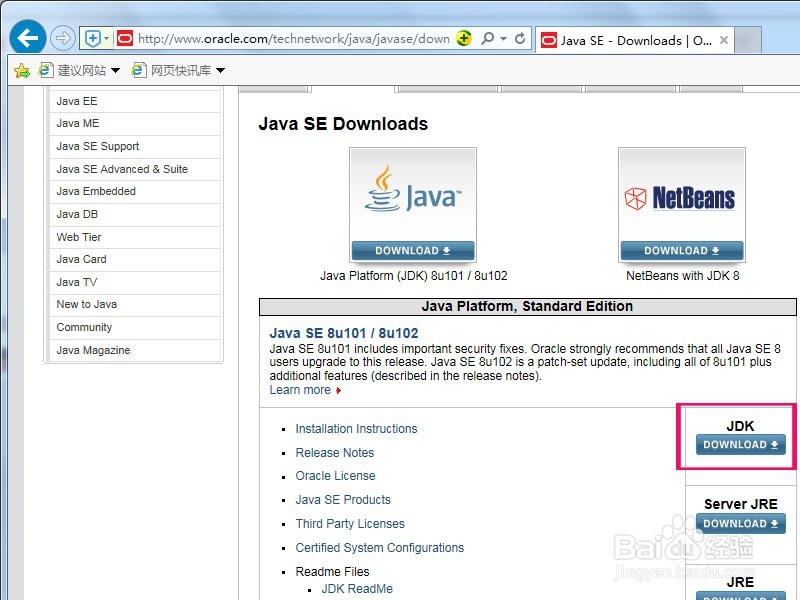Open the 建议网站 favorites link
Screen dimensions: 800x600
click(73, 70)
